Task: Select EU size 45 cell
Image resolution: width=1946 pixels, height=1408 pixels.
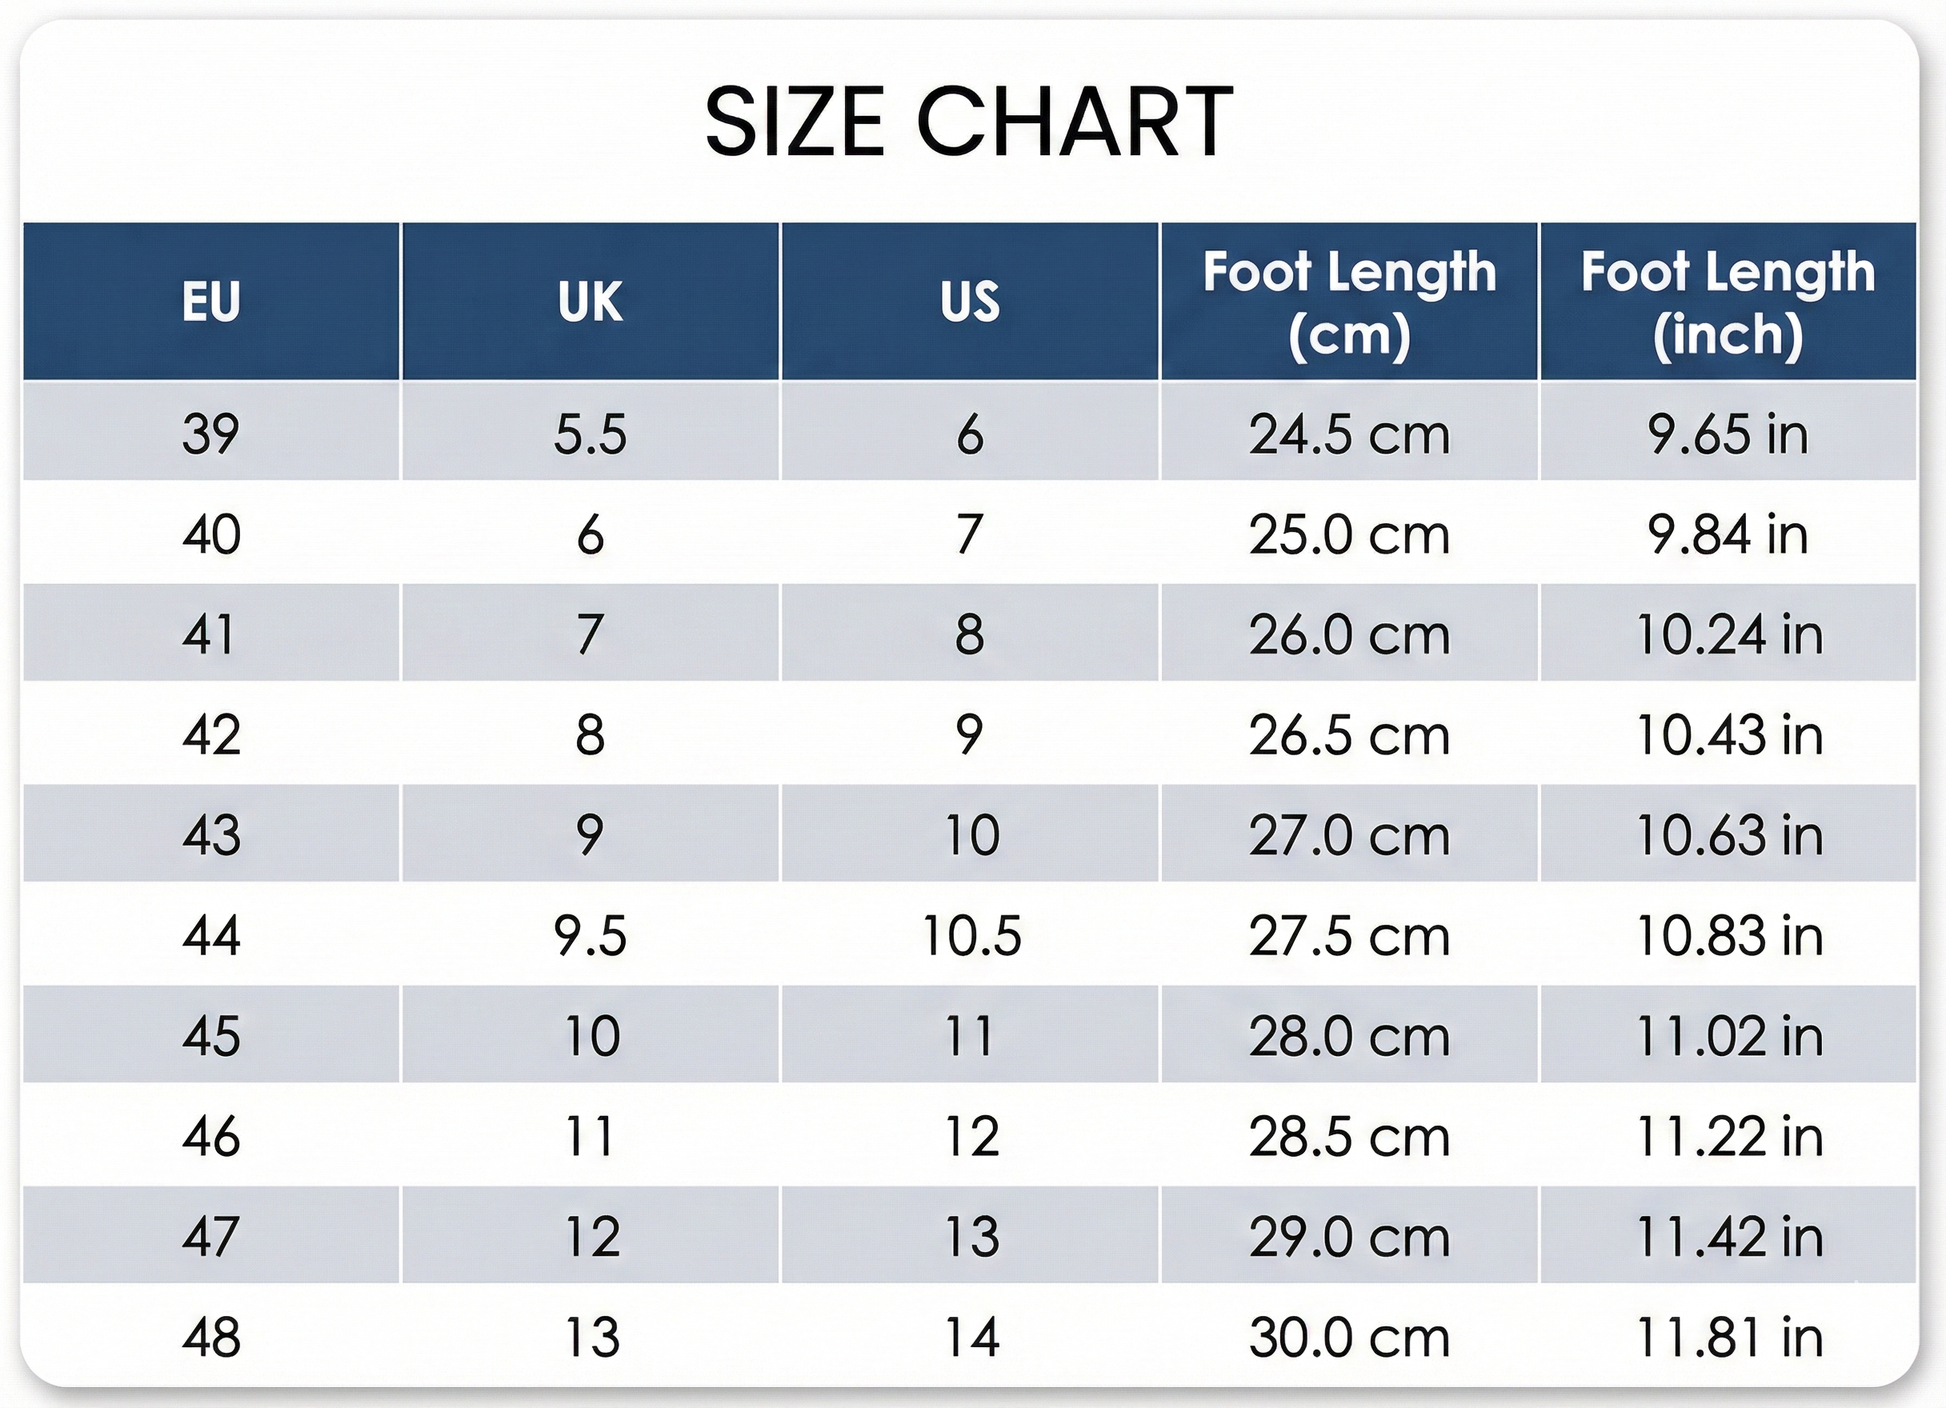Action: tap(211, 1036)
